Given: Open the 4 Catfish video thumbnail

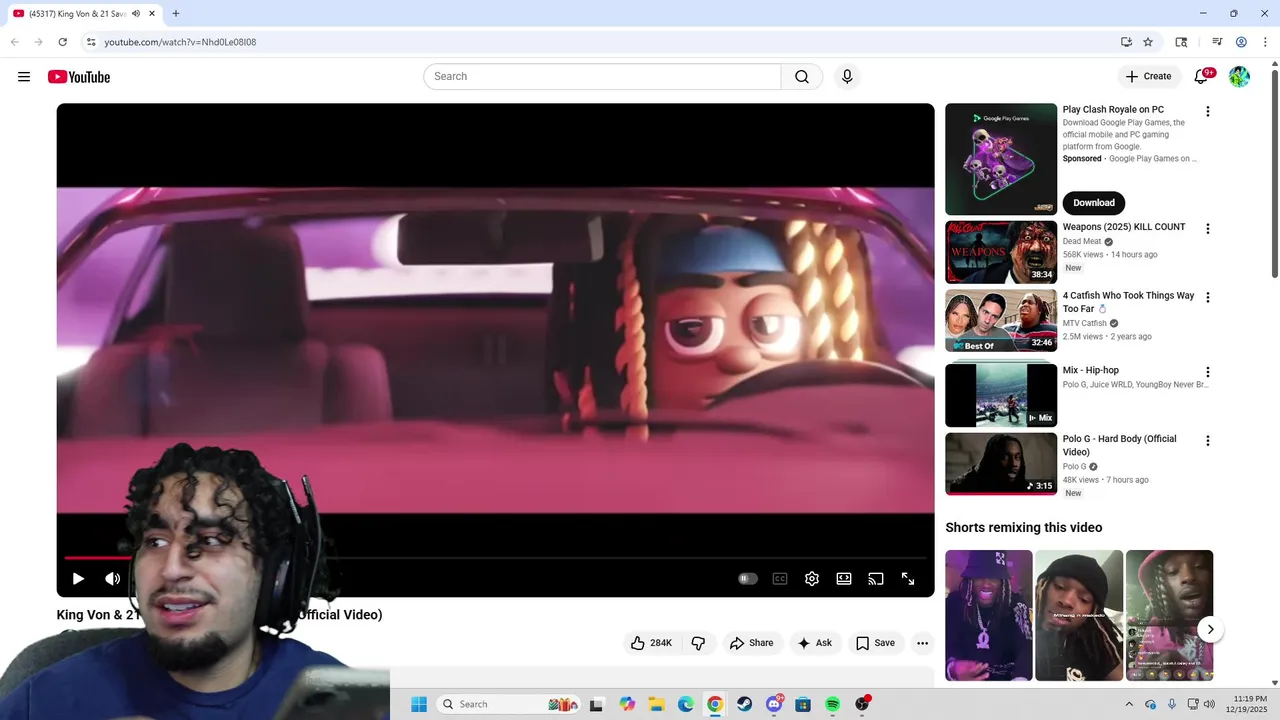Looking at the screenshot, I should click(1001, 321).
